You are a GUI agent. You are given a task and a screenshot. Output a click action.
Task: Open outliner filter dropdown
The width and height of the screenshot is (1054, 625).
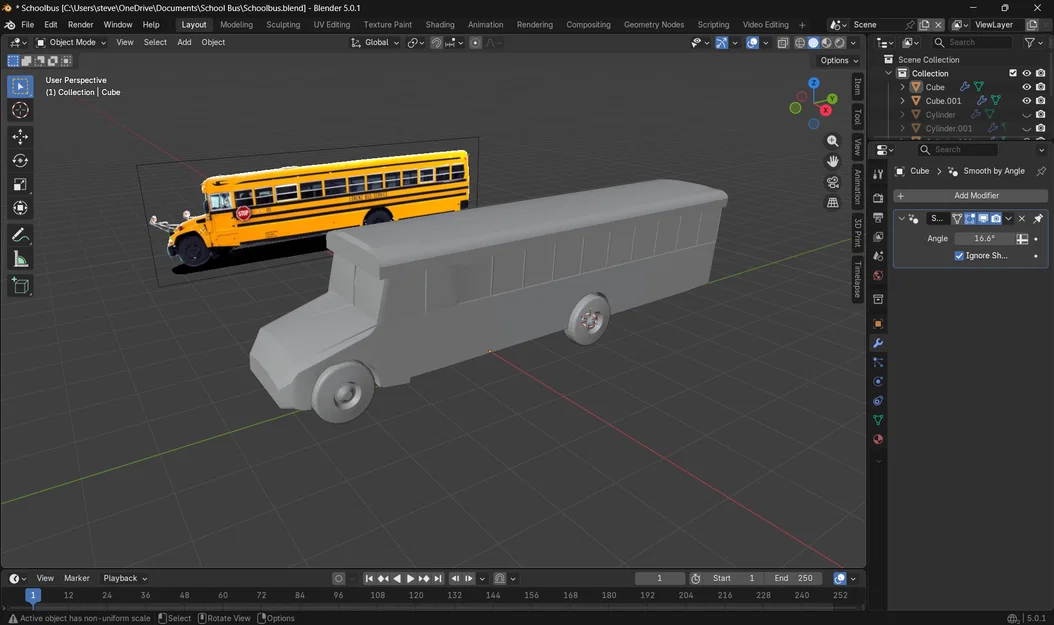1034,42
